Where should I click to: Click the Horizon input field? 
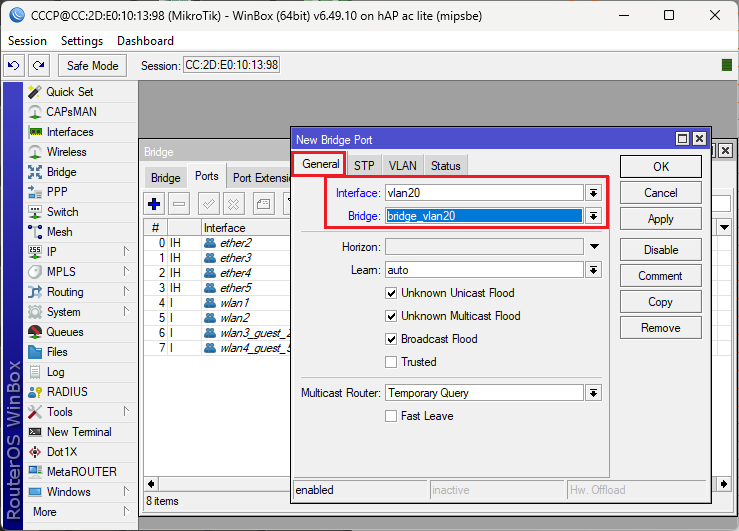pyautogui.click(x=484, y=247)
